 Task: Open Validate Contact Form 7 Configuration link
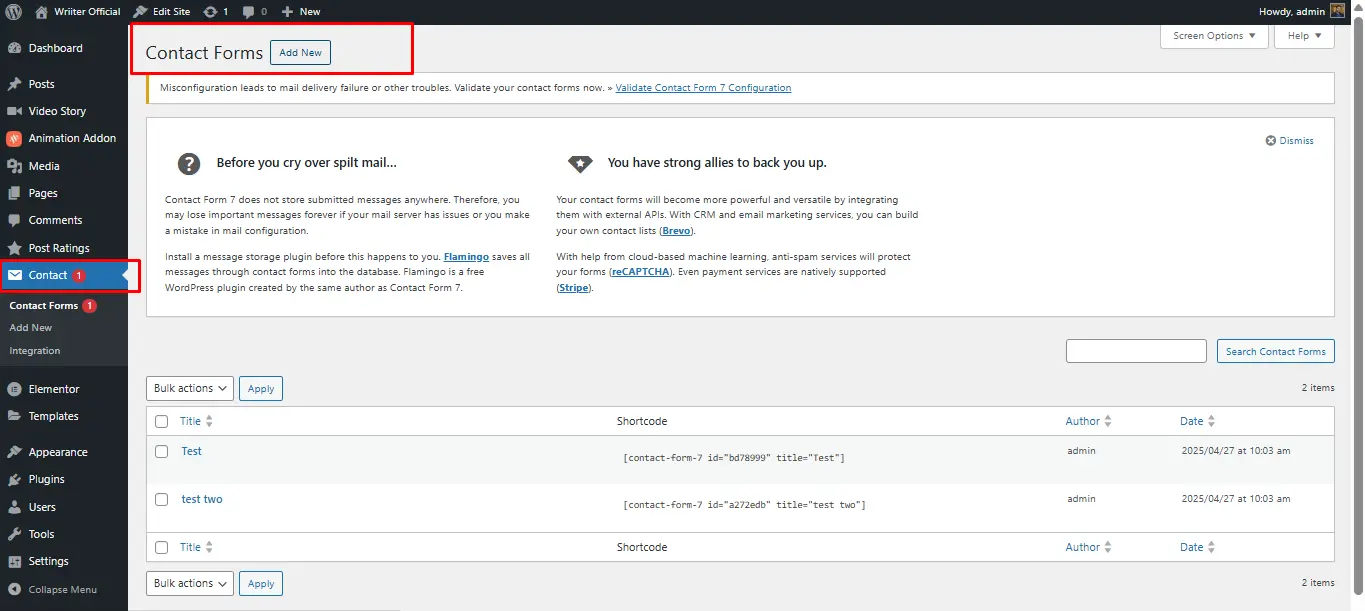[x=703, y=88]
